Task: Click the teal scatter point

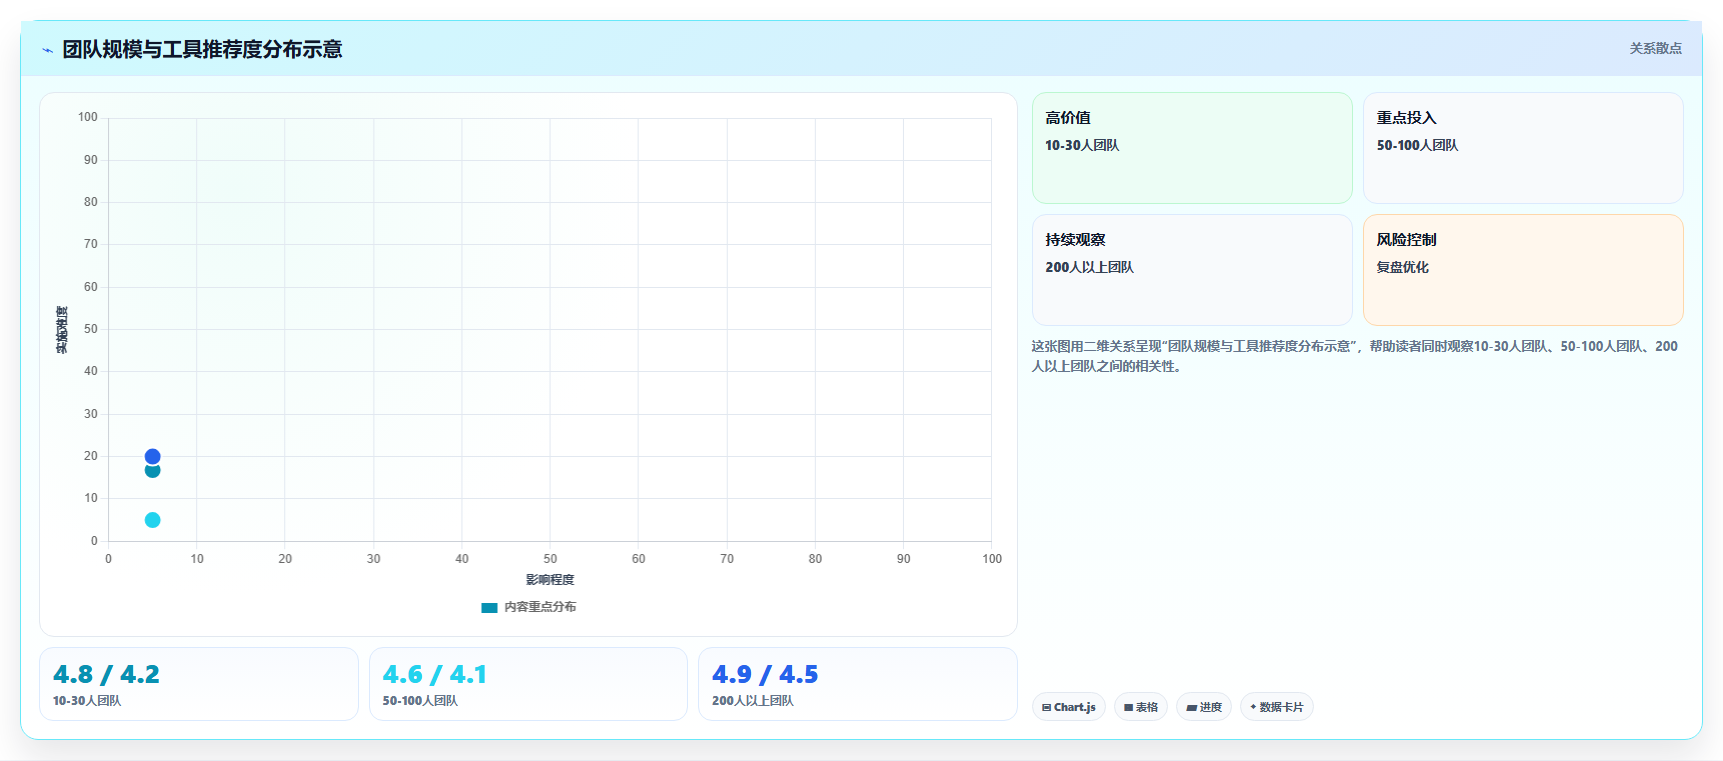Action: (x=152, y=471)
